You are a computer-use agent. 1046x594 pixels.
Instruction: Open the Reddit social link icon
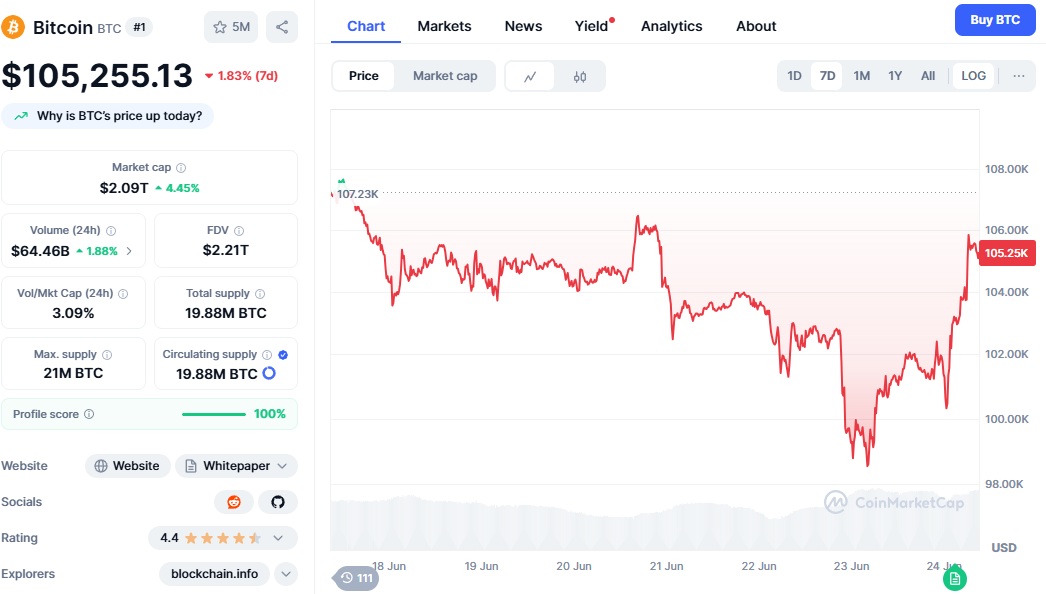(234, 502)
